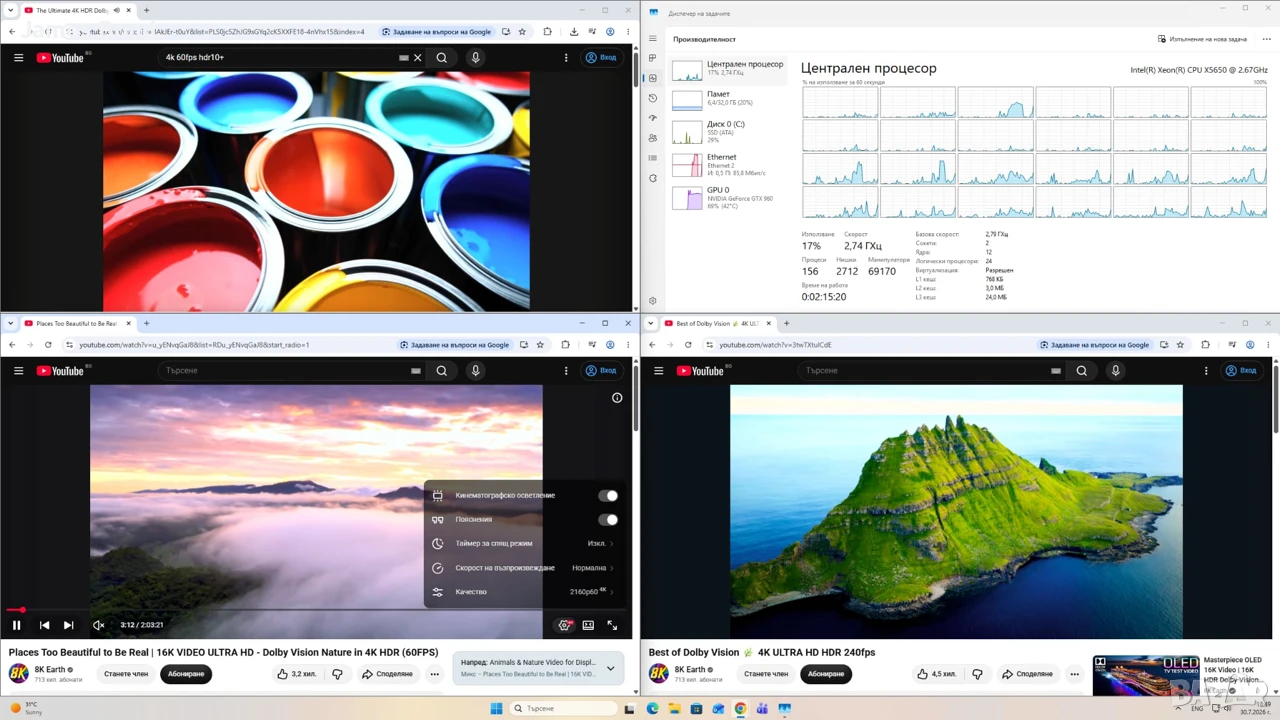Open more actions for Places Too Beautiful video
Viewport: 1280px width, 720px height.
tap(435, 674)
